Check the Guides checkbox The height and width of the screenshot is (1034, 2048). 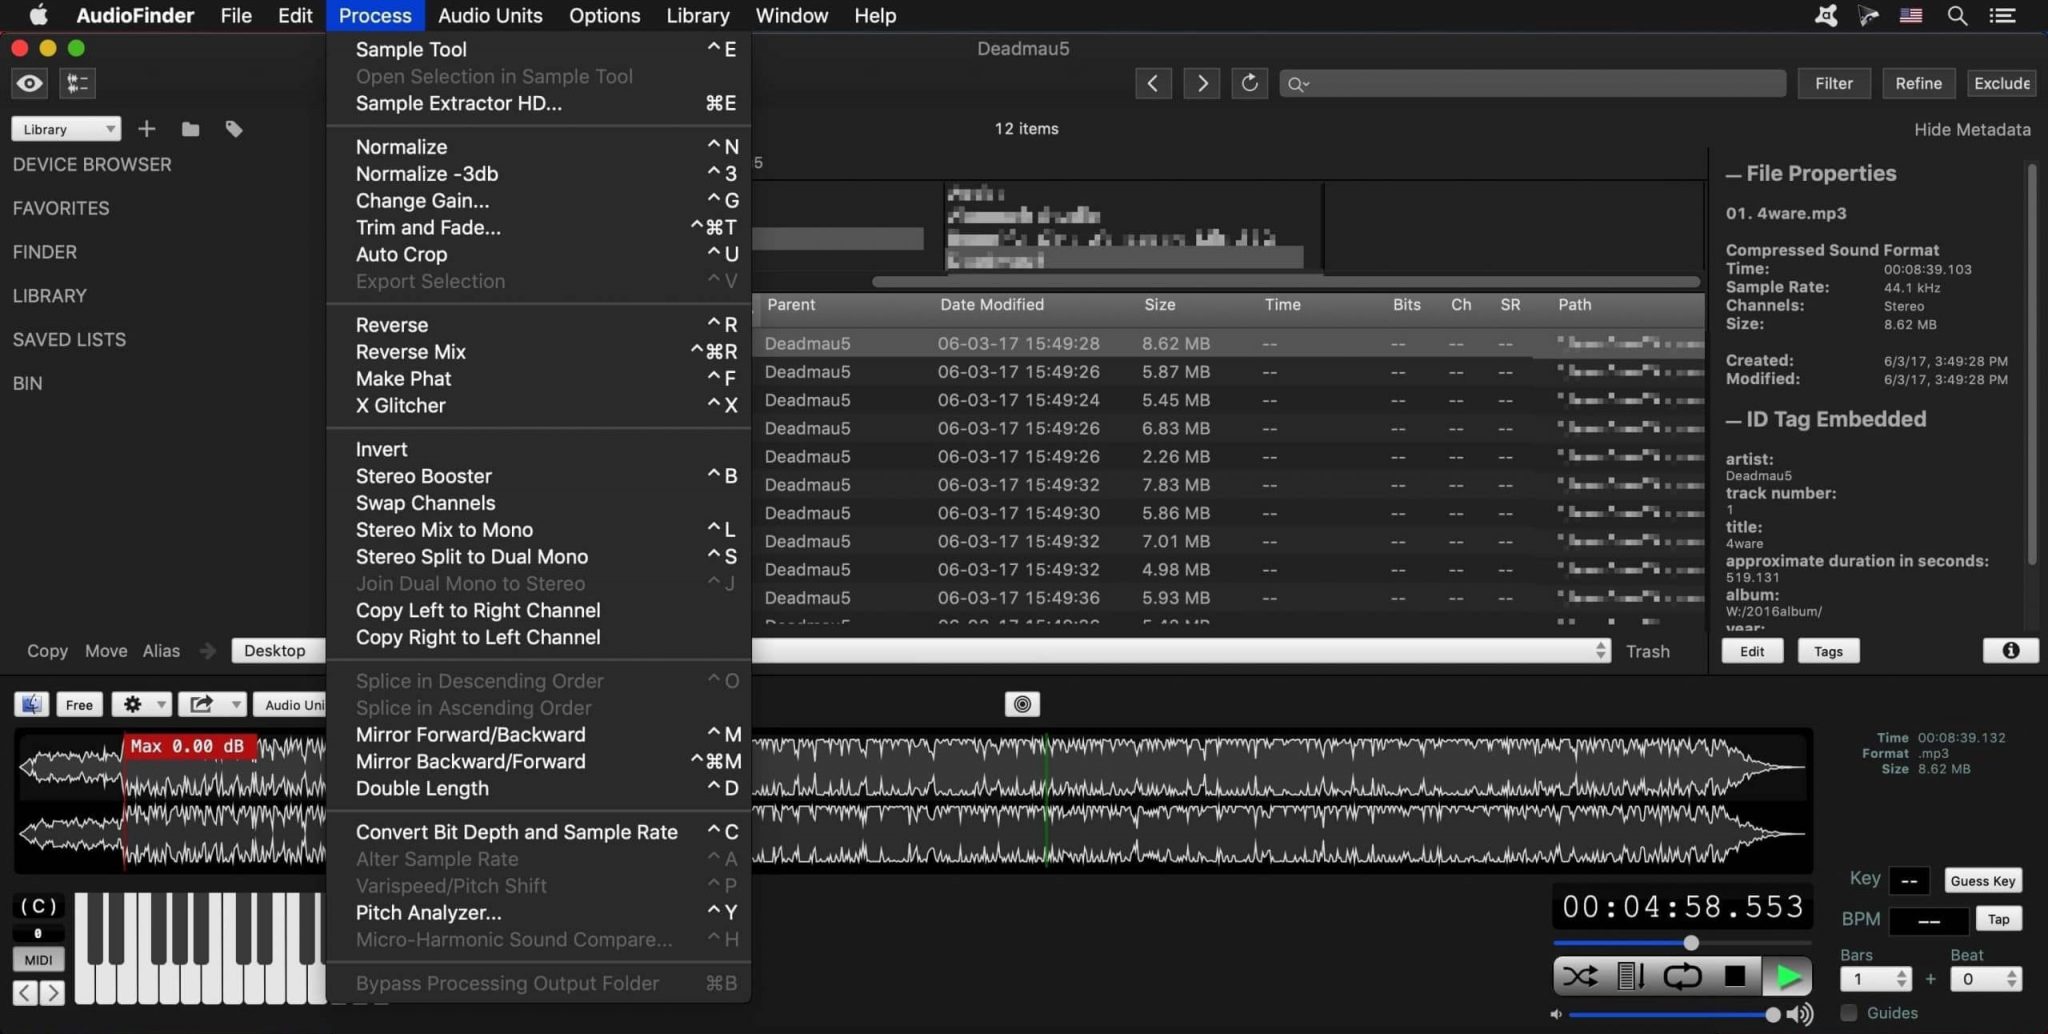click(1850, 1012)
